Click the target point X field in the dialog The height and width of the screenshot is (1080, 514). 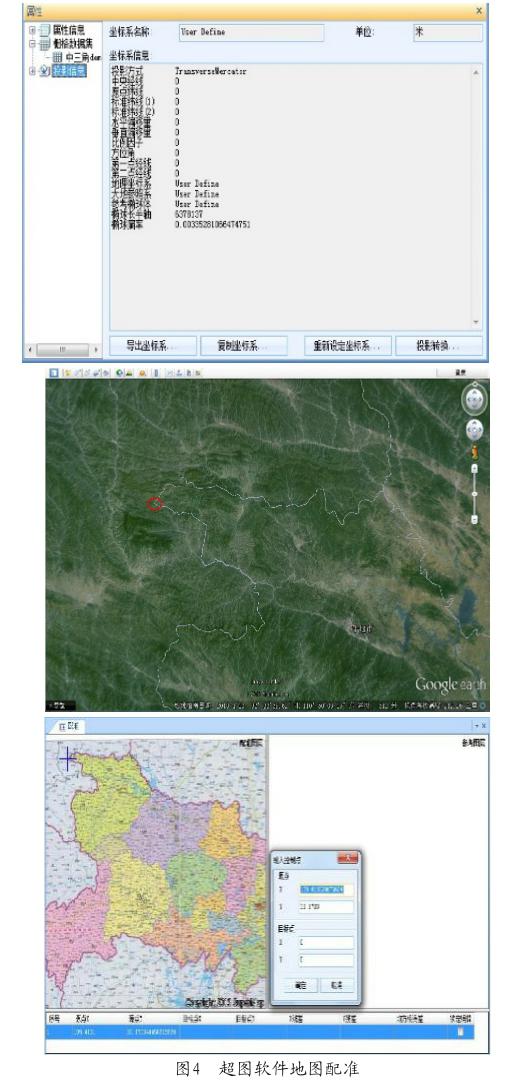(x=327, y=943)
